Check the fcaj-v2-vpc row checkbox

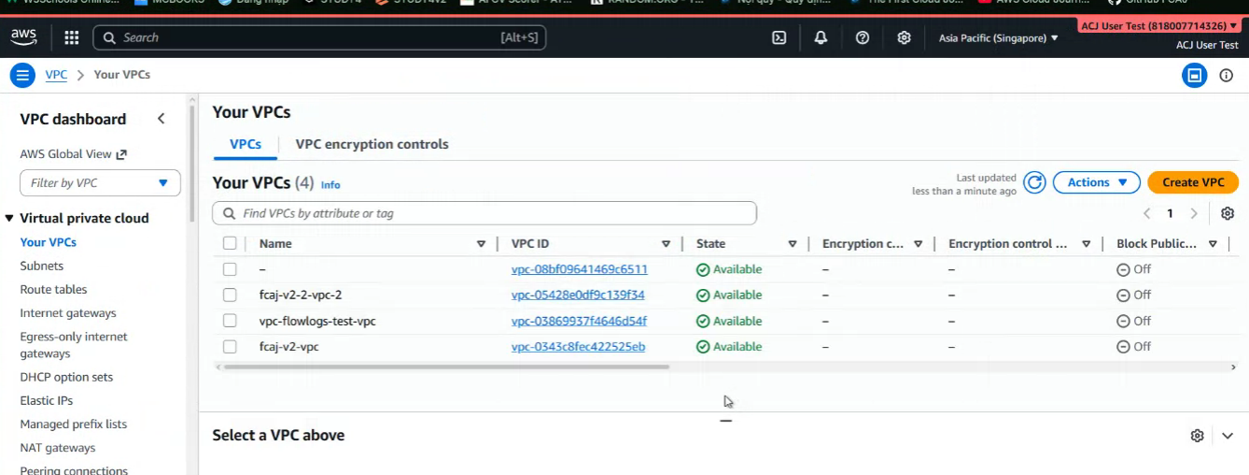point(230,347)
